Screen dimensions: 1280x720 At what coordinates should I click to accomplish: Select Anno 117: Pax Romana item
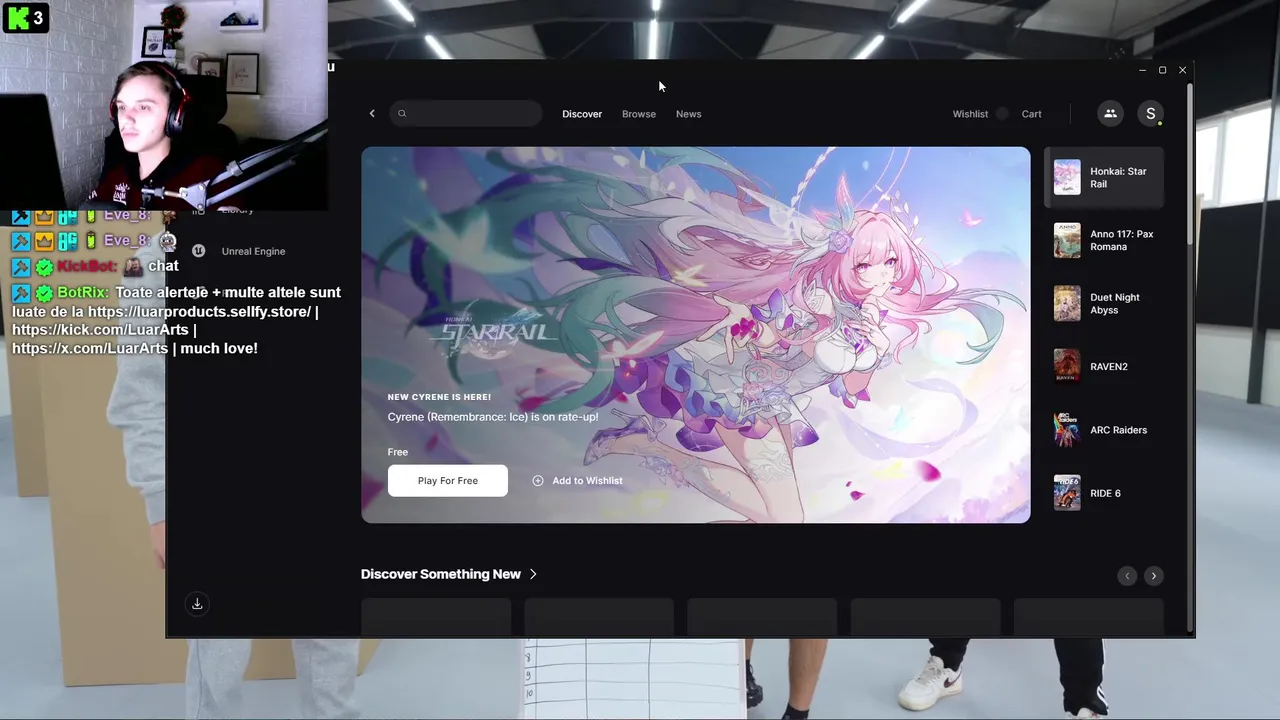tap(1104, 241)
